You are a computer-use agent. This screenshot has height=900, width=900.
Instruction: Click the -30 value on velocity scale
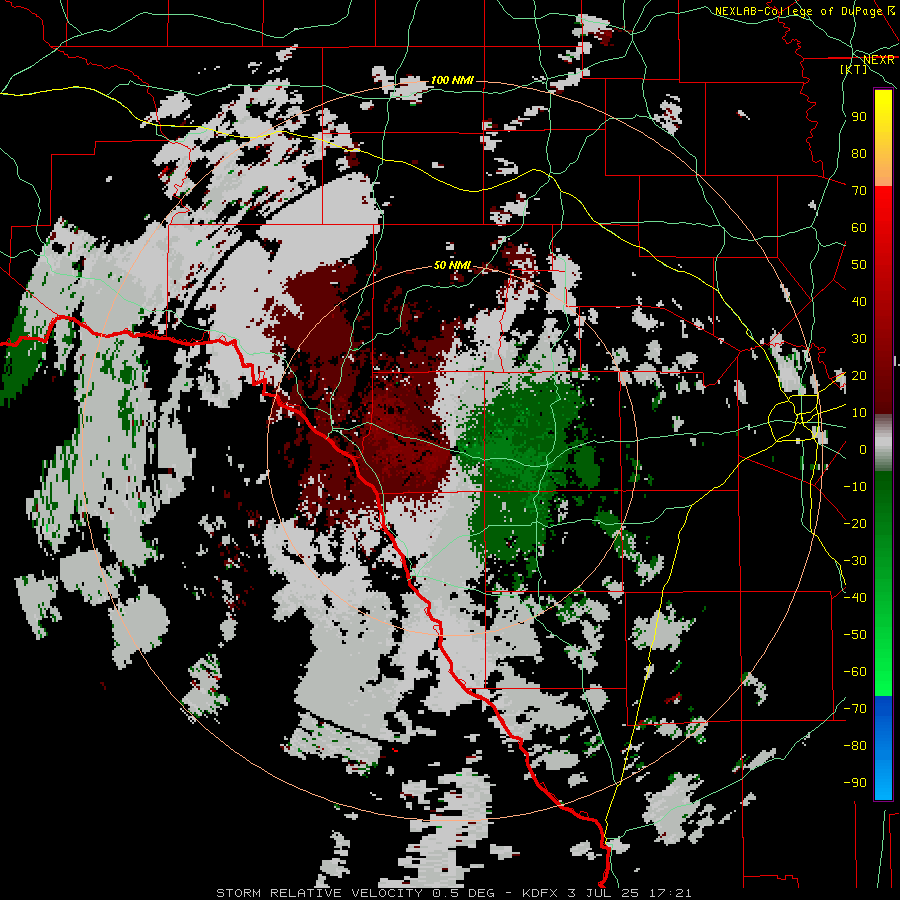pyautogui.click(x=855, y=561)
